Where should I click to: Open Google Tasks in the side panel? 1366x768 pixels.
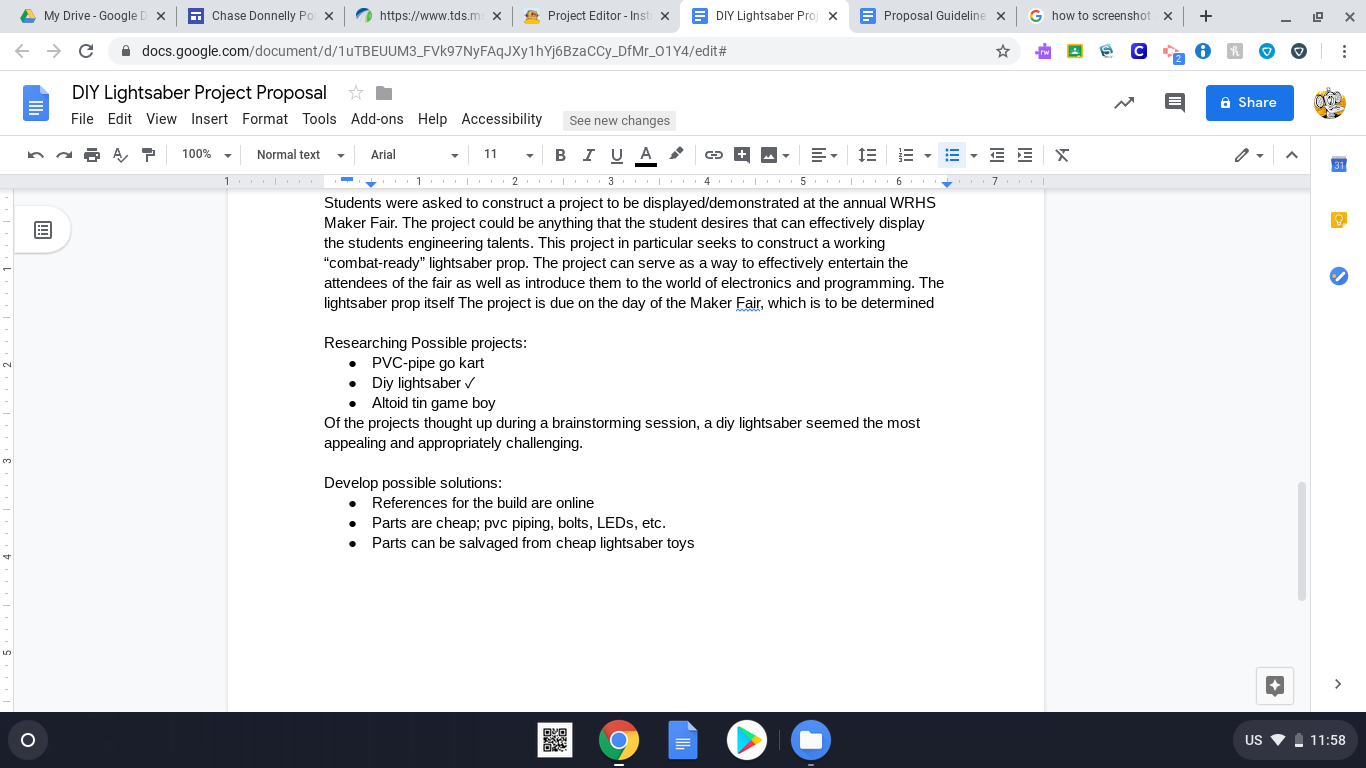1339,276
